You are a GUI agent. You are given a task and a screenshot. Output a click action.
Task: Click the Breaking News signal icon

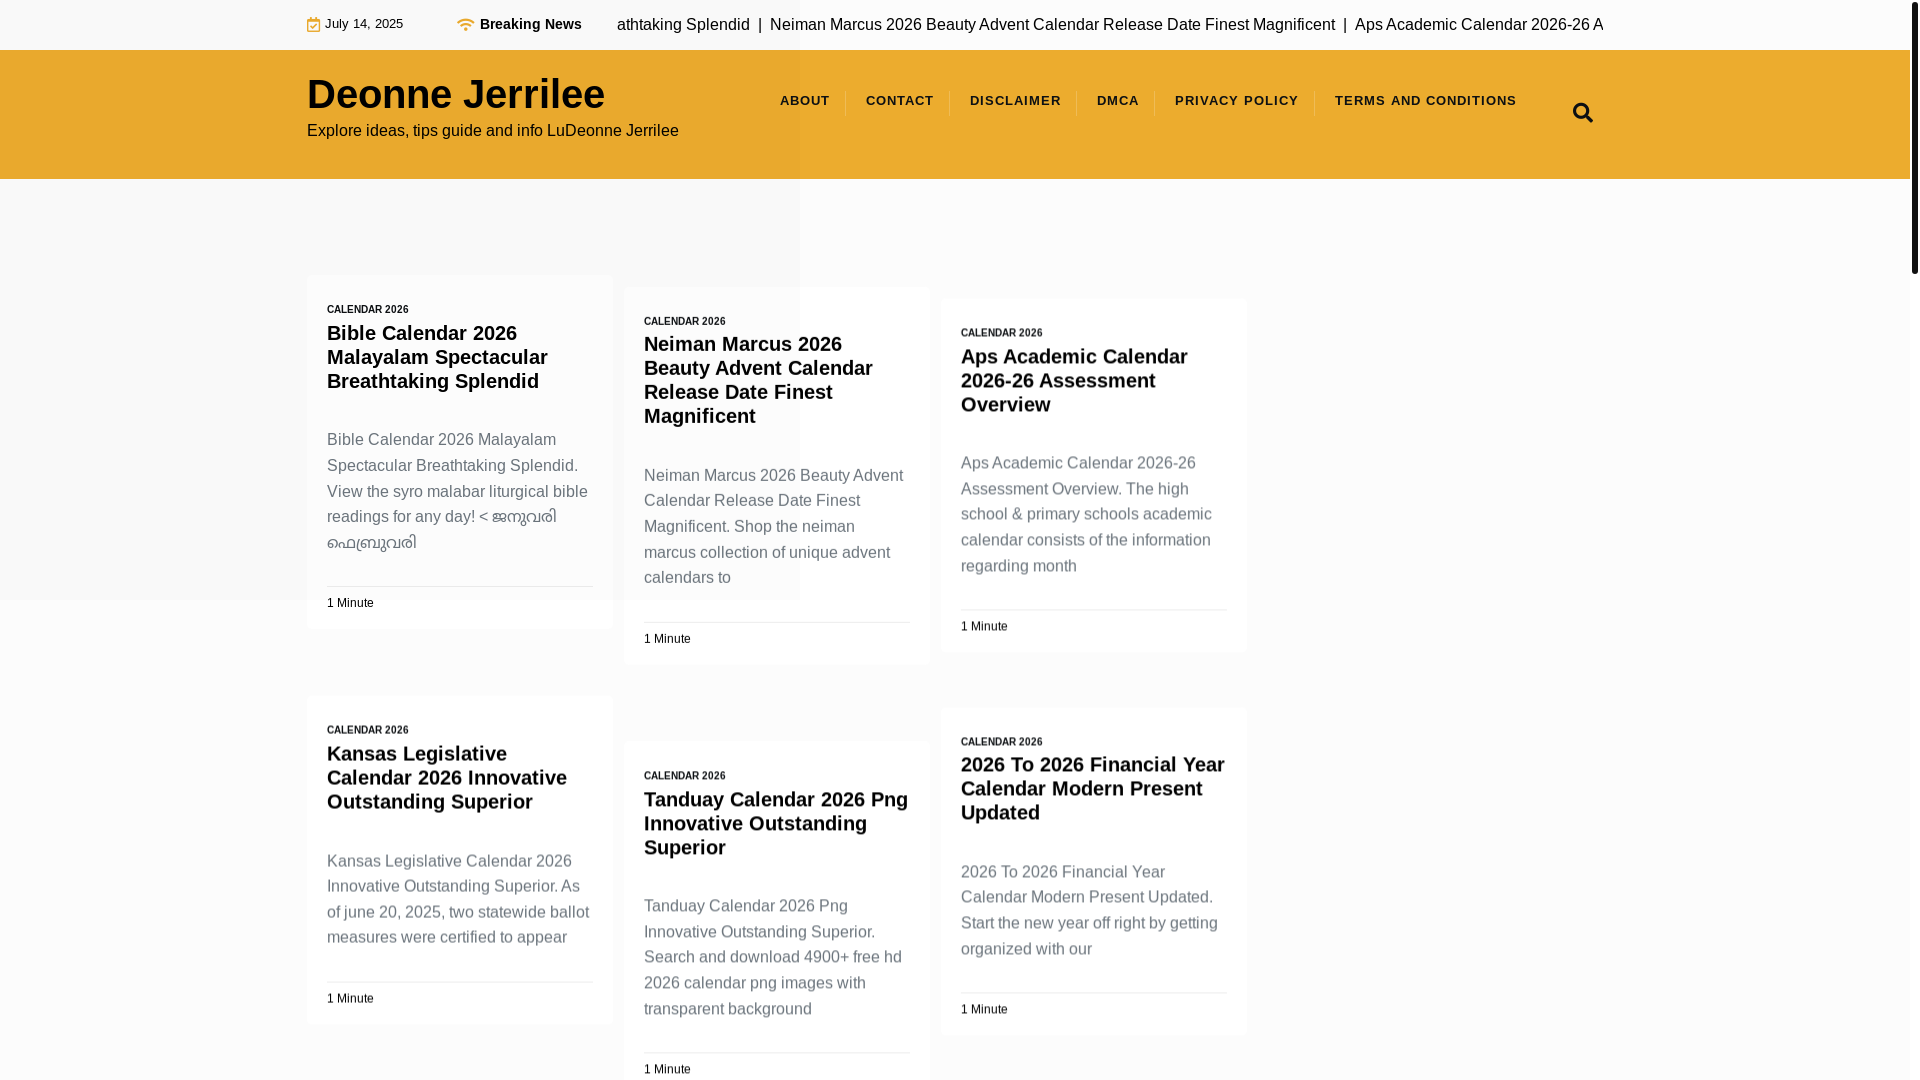click(x=465, y=25)
